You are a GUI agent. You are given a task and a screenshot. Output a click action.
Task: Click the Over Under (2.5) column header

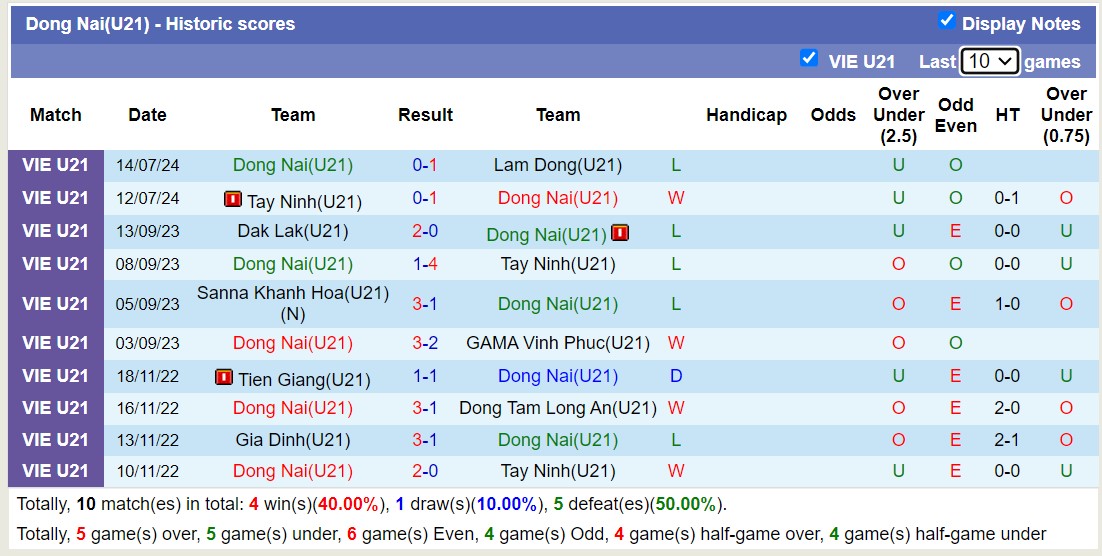pos(898,115)
